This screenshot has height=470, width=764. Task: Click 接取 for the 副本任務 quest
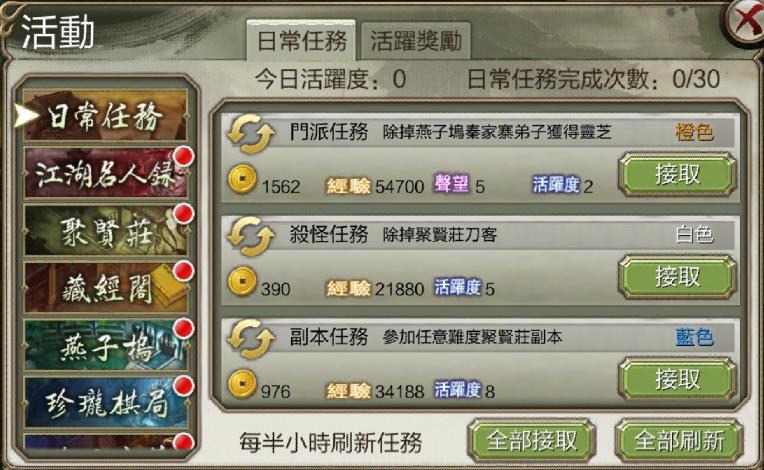click(x=677, y=379)
